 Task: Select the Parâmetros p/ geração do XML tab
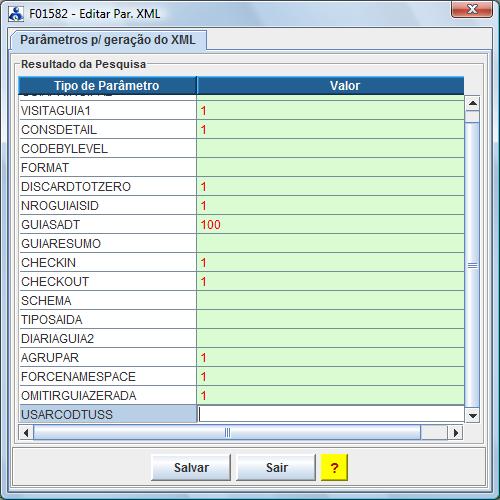coord(108,40)
